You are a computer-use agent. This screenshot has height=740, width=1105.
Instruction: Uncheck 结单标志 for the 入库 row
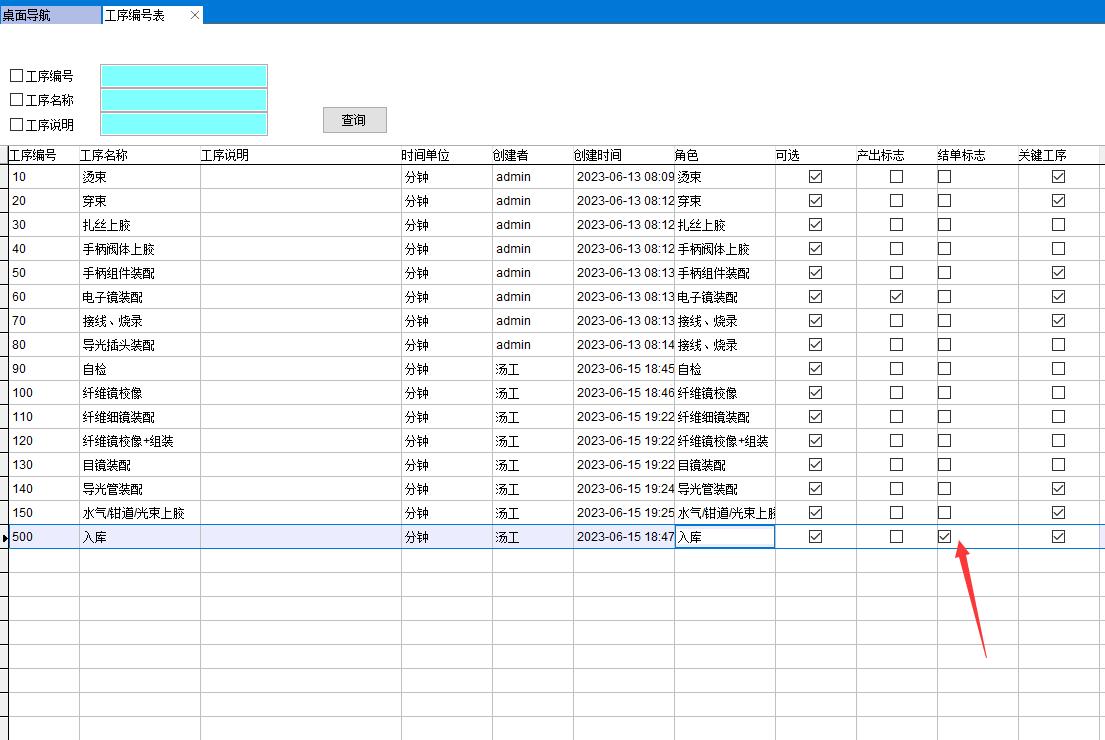[x=944, y=537]
